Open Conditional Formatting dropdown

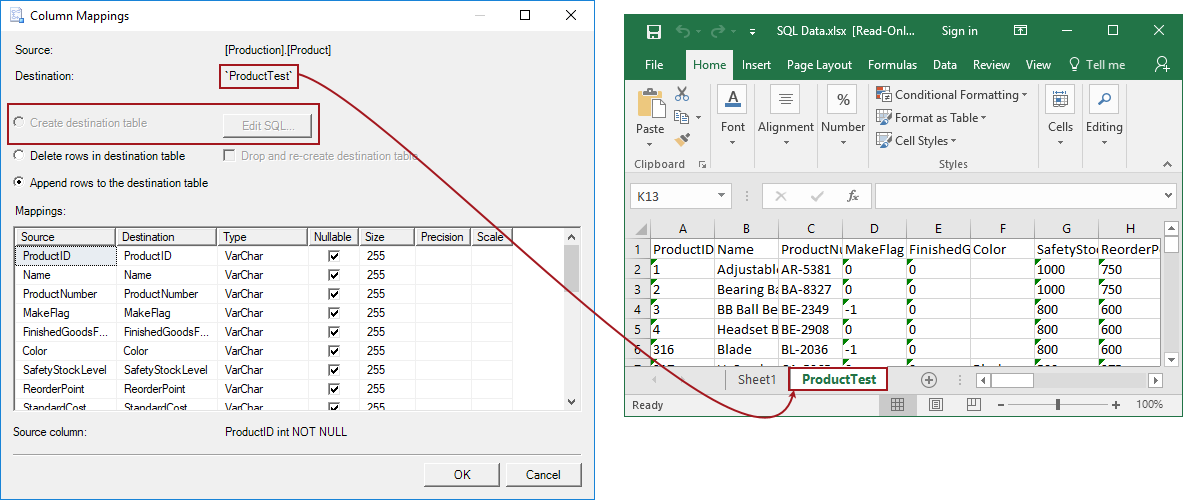tap(952, 95)
